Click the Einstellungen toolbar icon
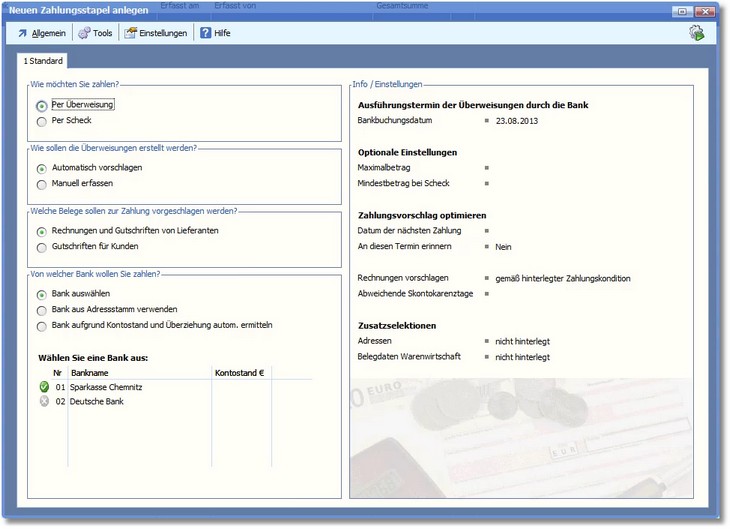The width and height of the screenshot is (730, 529). pyautogui.click(x=130, y=33)
